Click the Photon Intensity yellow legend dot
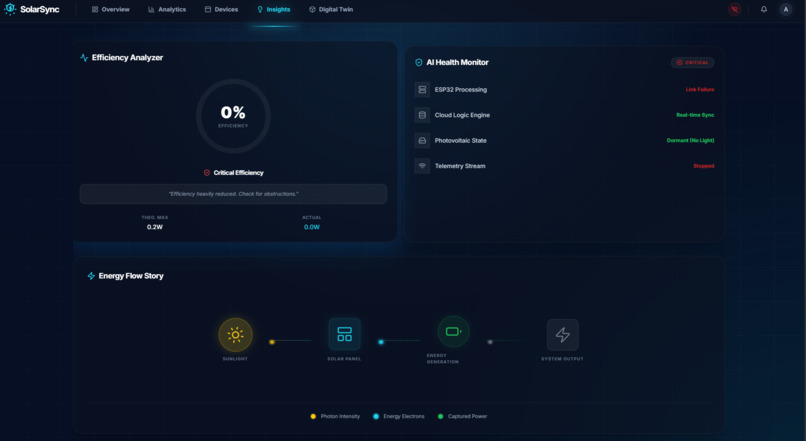This screenshot has height=441, width=806. tap(313, 416)
